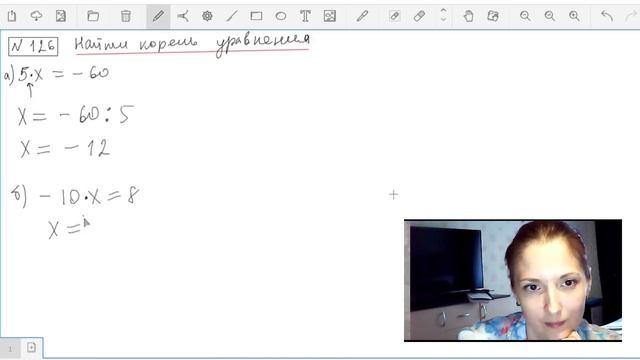Screen dimensions: 640x360
Task: Select the pencil drawing tool
Action: (158, 16)
